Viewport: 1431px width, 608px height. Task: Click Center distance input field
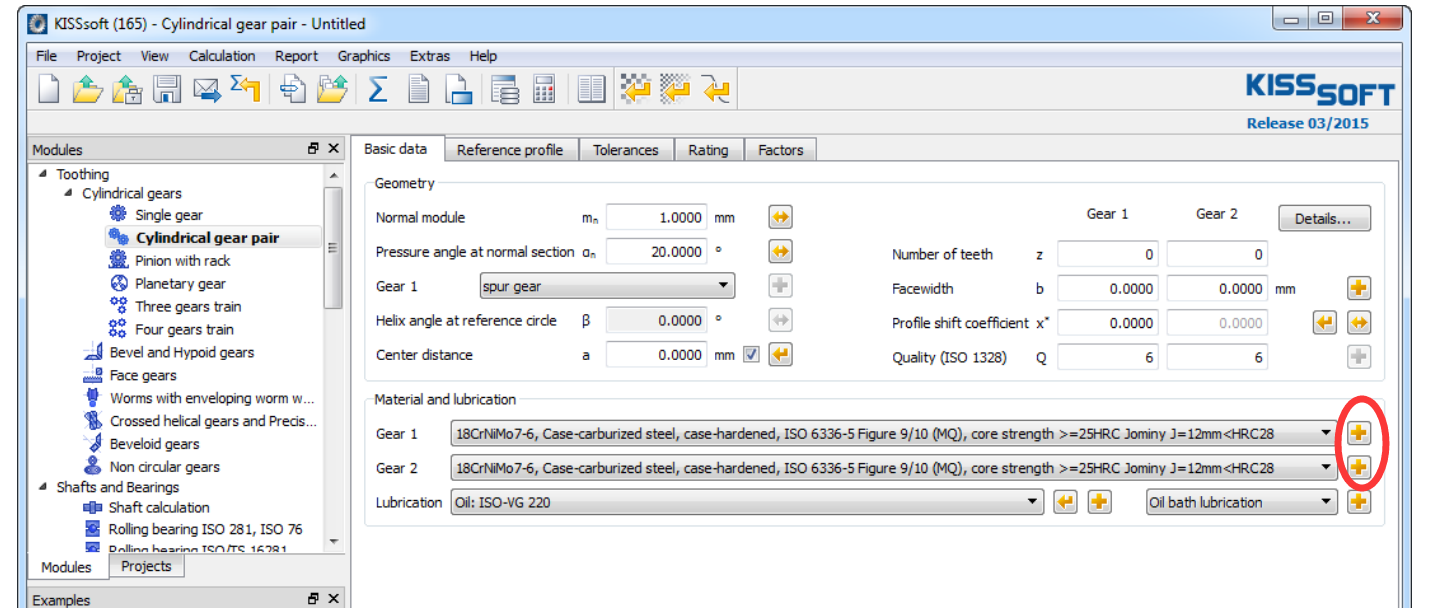(656, 354)
